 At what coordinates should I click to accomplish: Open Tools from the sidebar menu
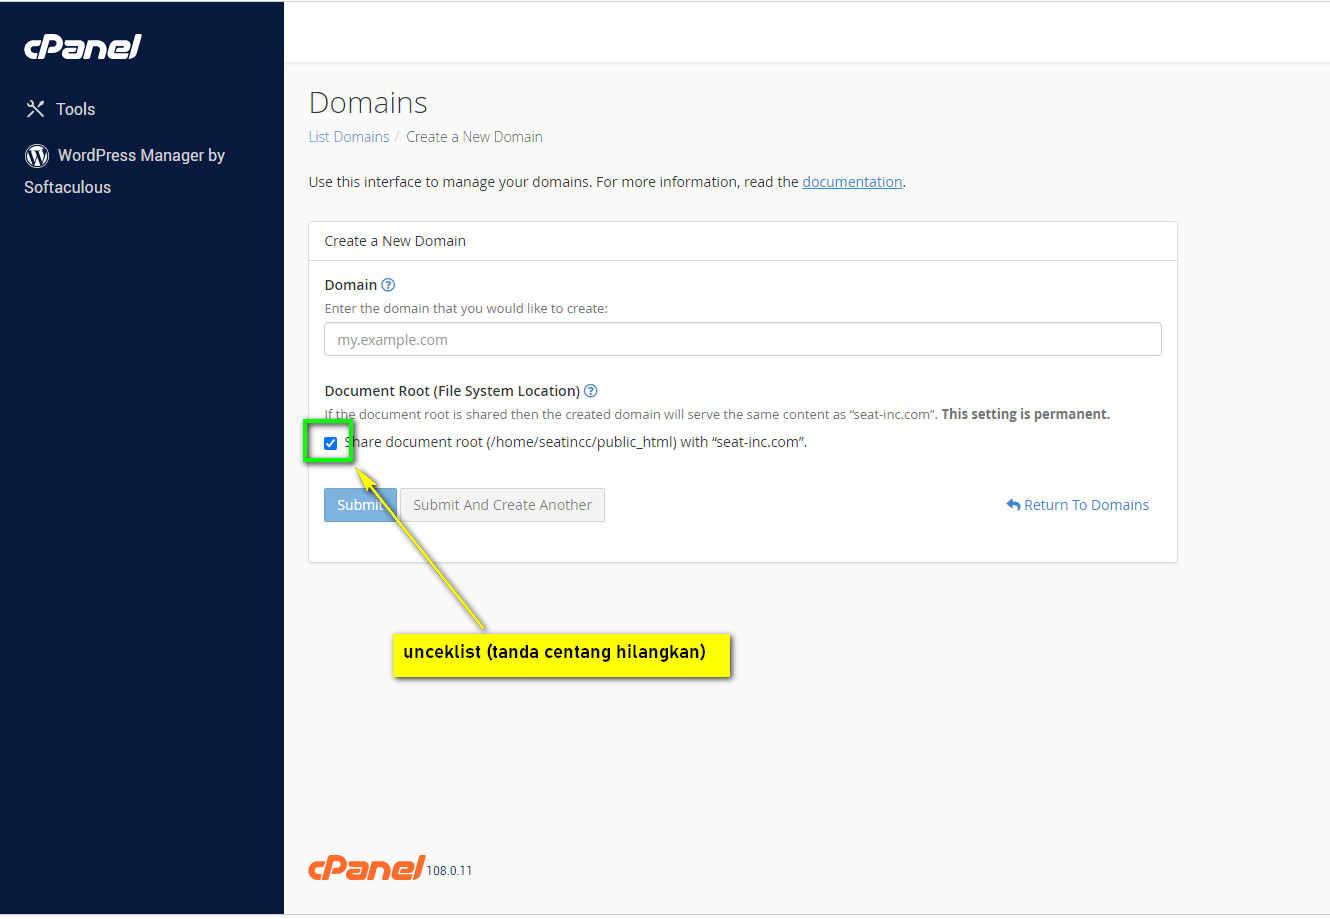pos(75,109)
